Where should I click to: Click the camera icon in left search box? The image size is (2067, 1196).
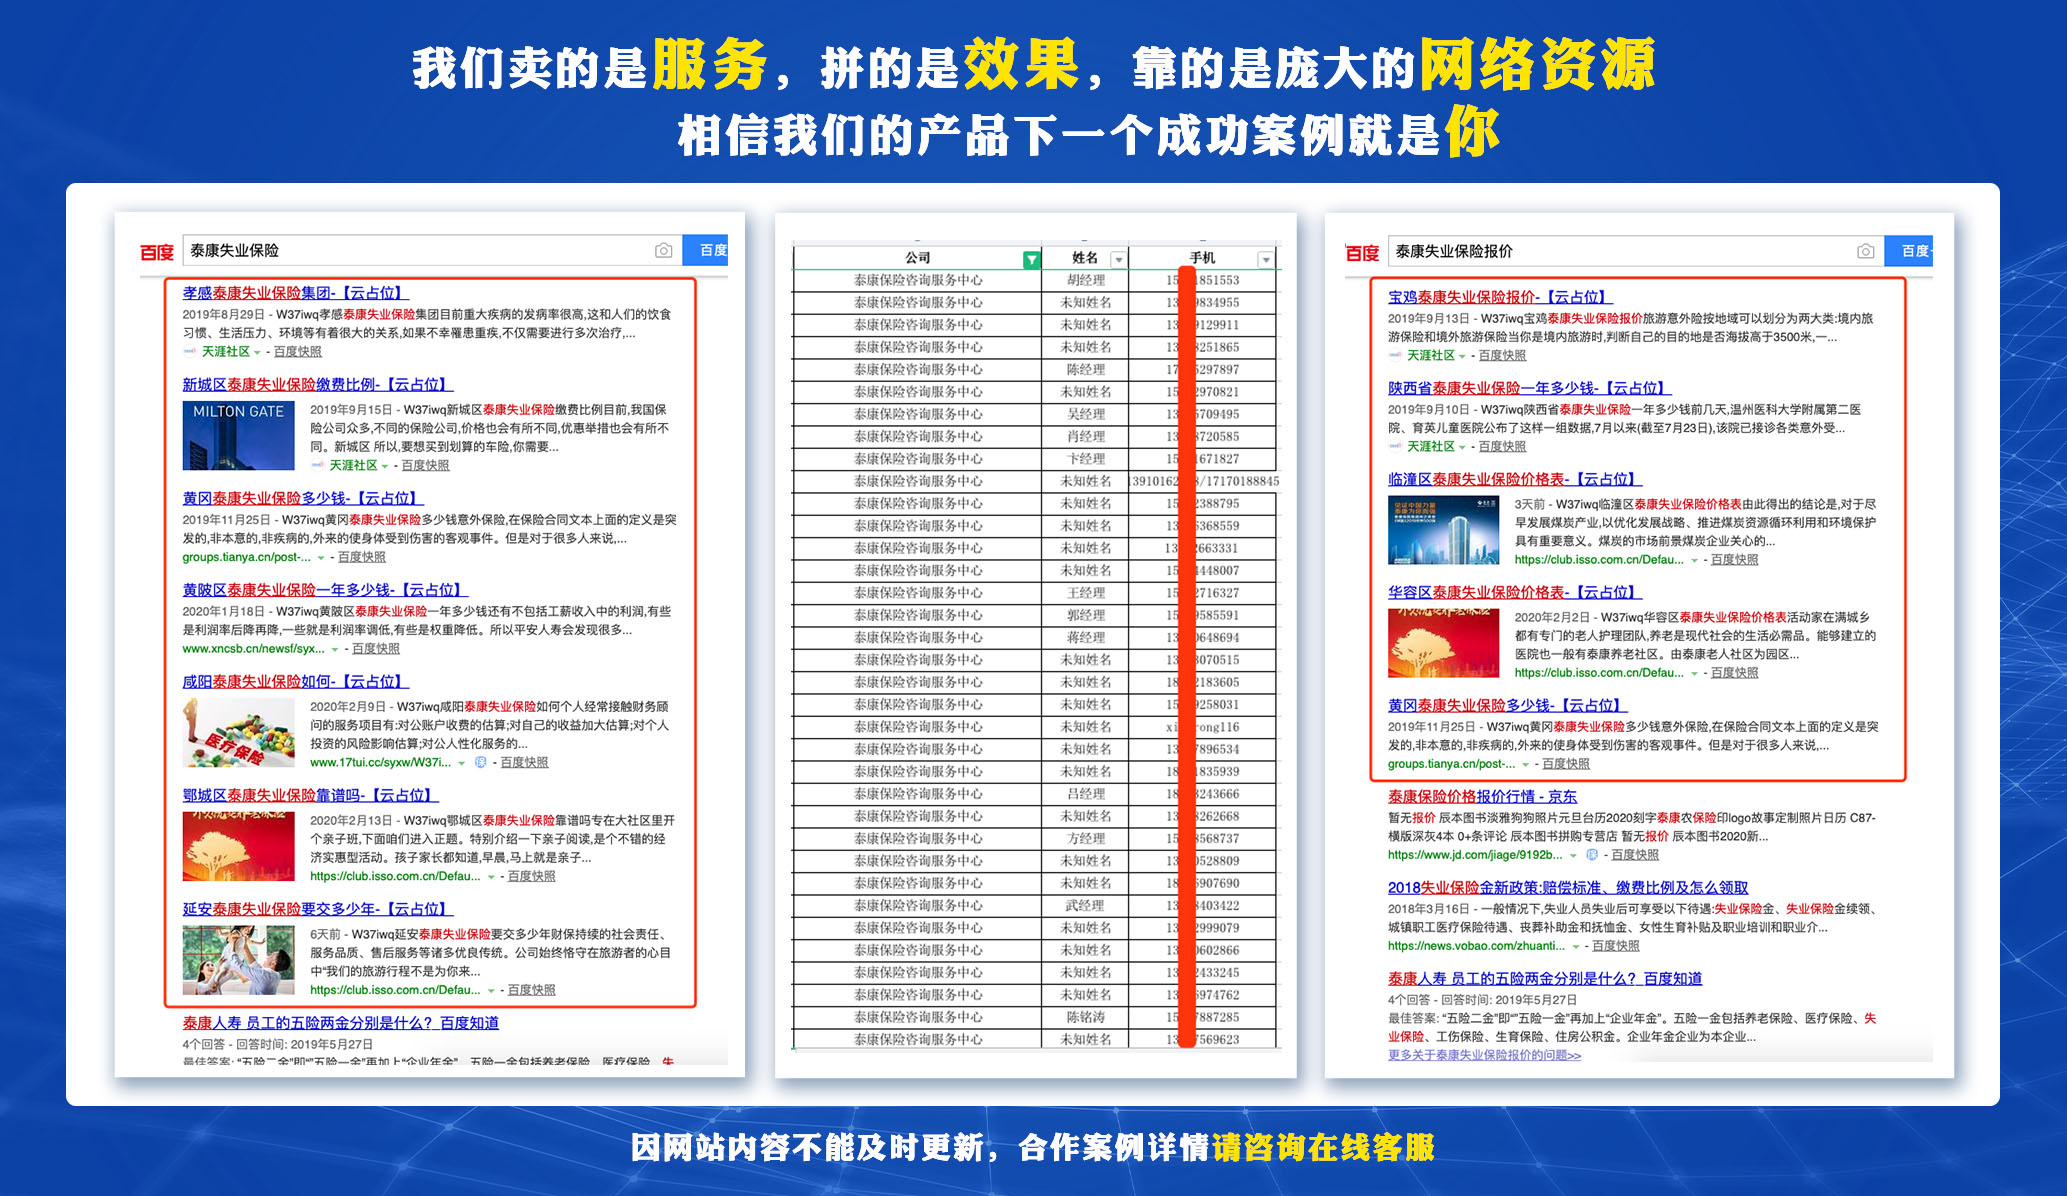663,250
